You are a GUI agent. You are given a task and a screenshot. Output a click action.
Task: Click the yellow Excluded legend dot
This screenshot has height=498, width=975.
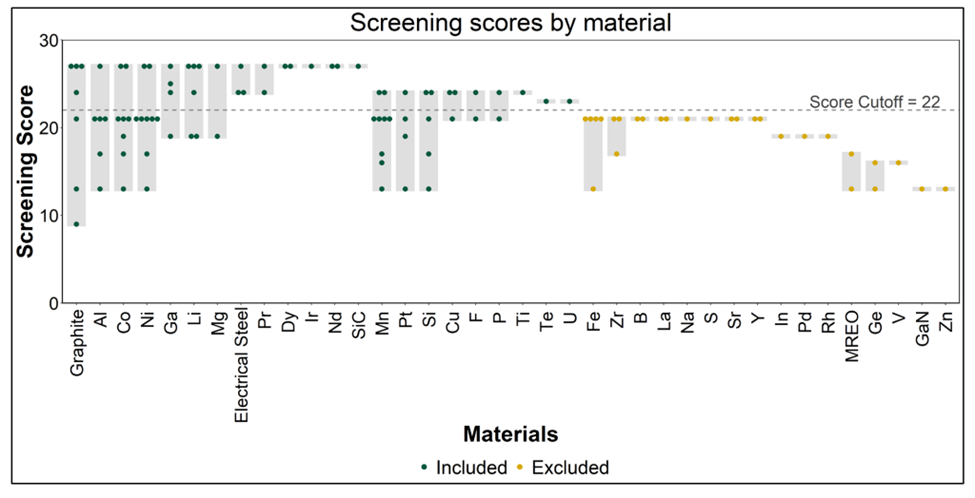pos(520,468)
